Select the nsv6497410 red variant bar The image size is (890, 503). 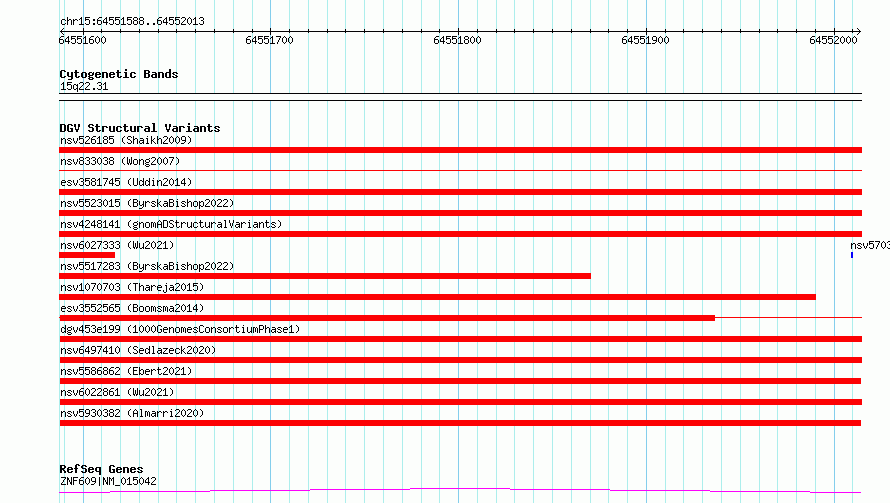[x=460, y=360]
